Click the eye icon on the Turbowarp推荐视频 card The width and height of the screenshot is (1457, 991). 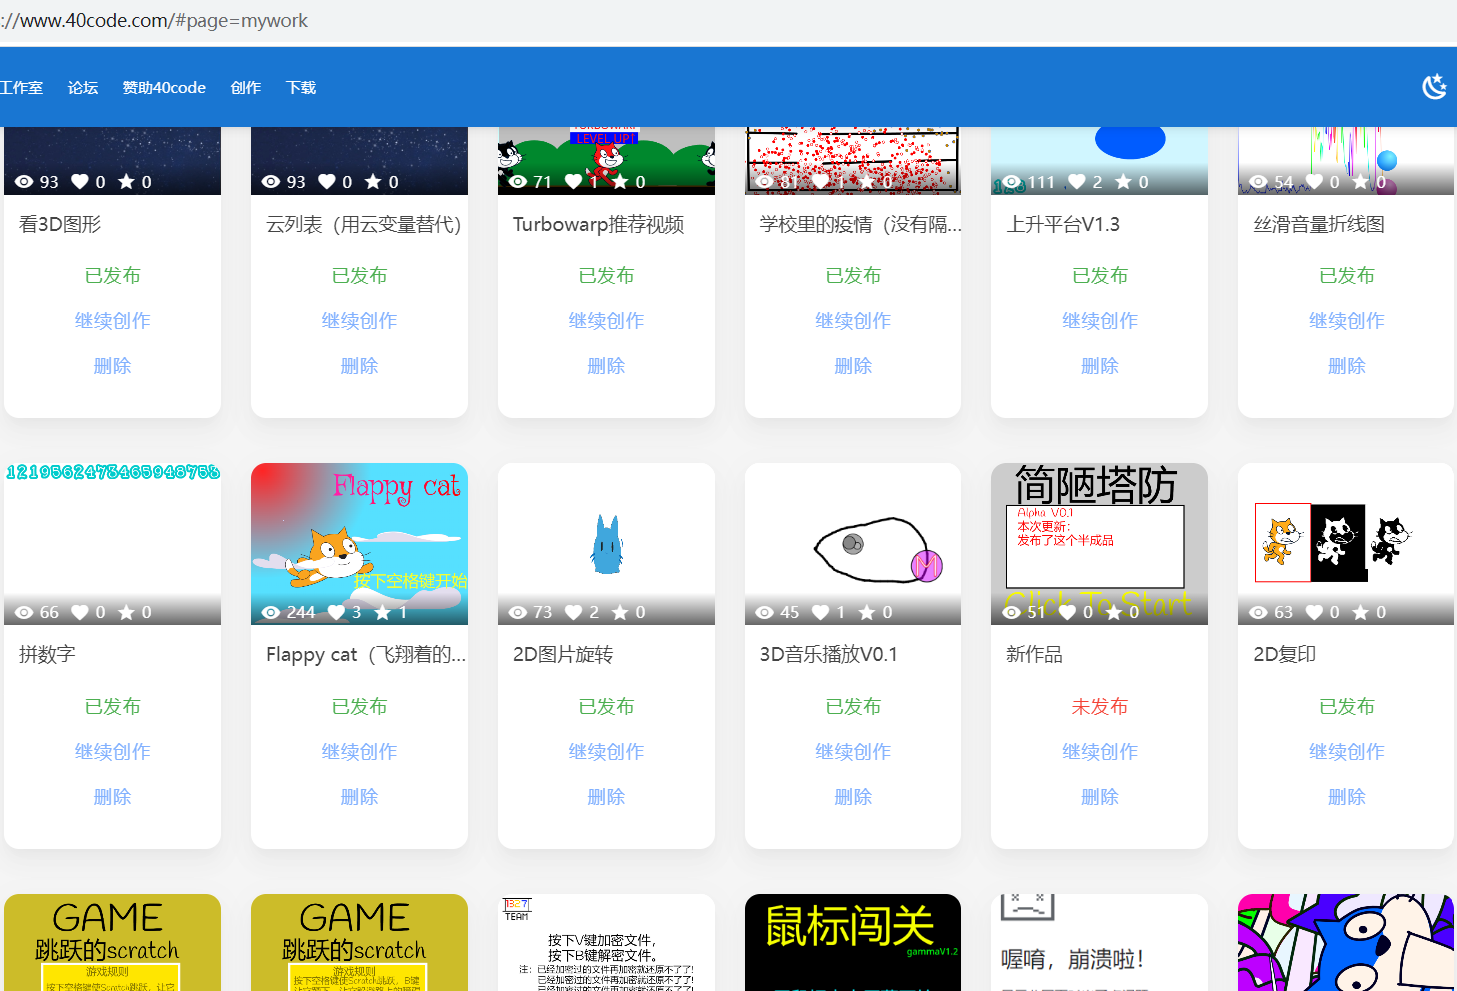point(518,181)
